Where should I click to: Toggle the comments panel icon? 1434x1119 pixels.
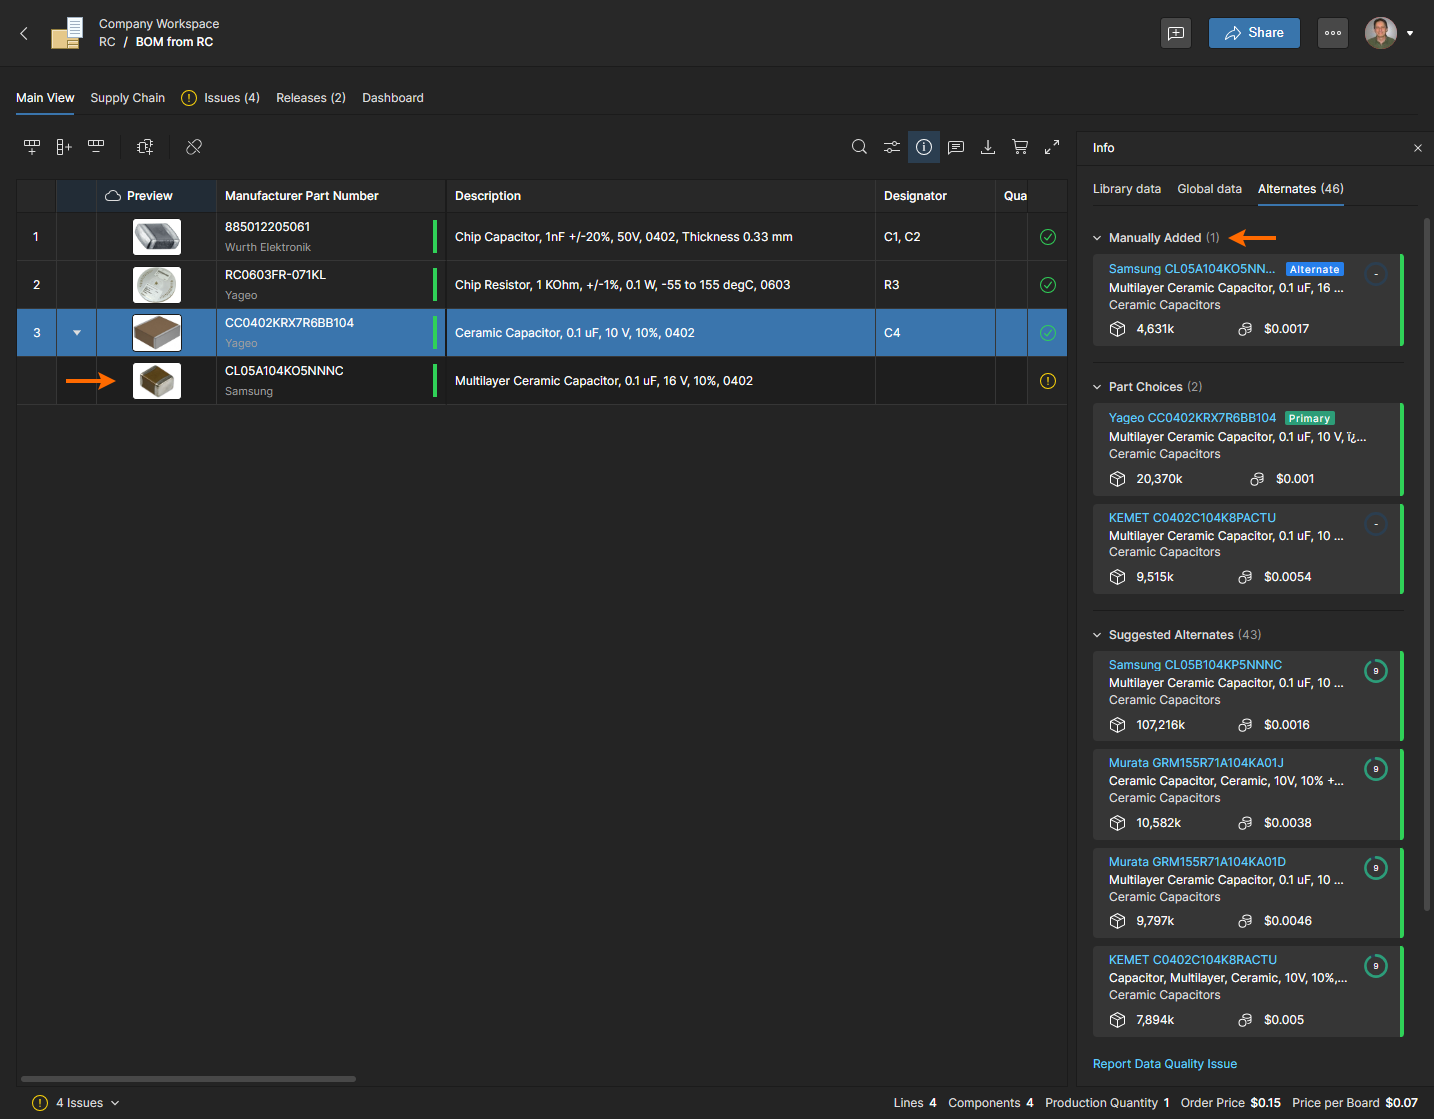(956, 147)
